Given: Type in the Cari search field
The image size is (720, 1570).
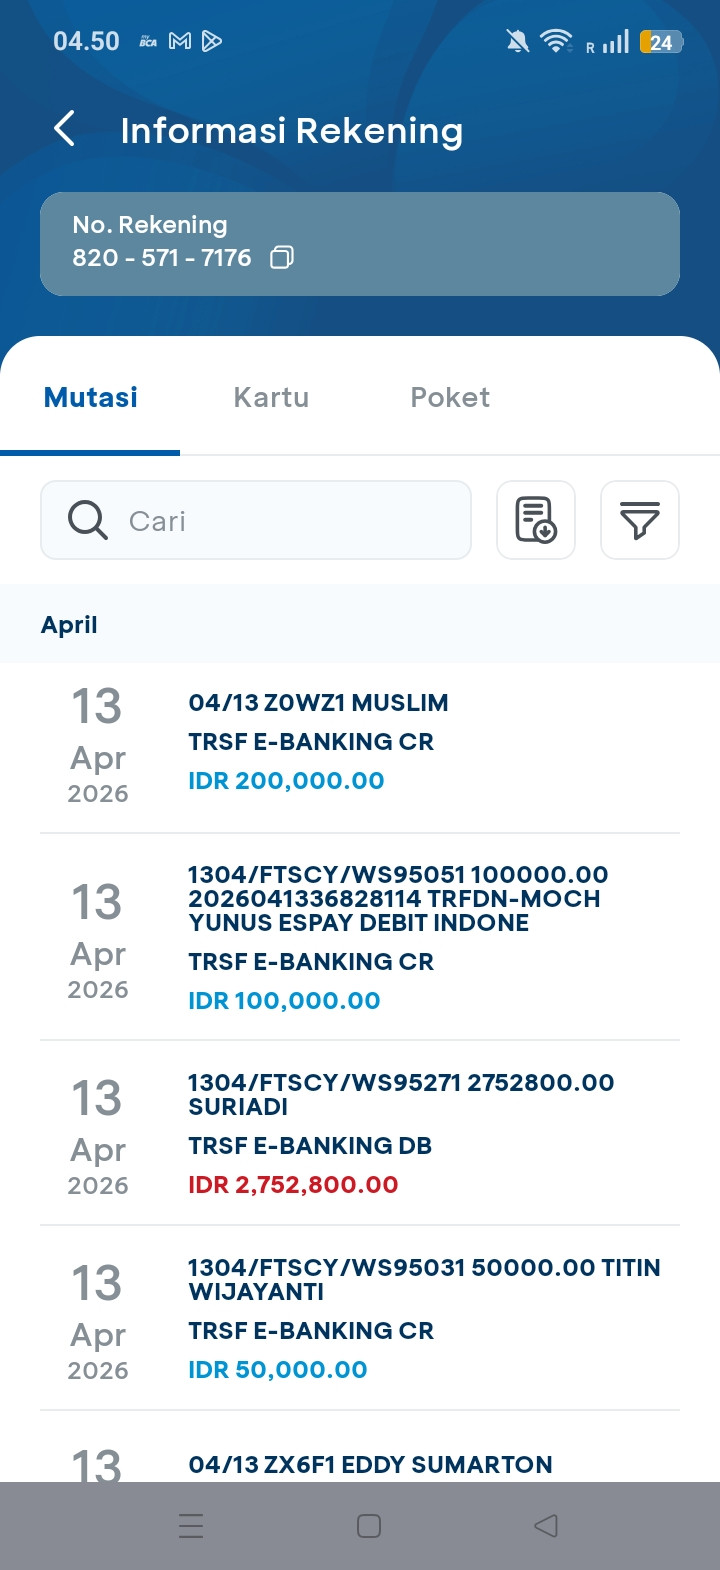Looking at the screenshot, I should click(x=290, y=520).
